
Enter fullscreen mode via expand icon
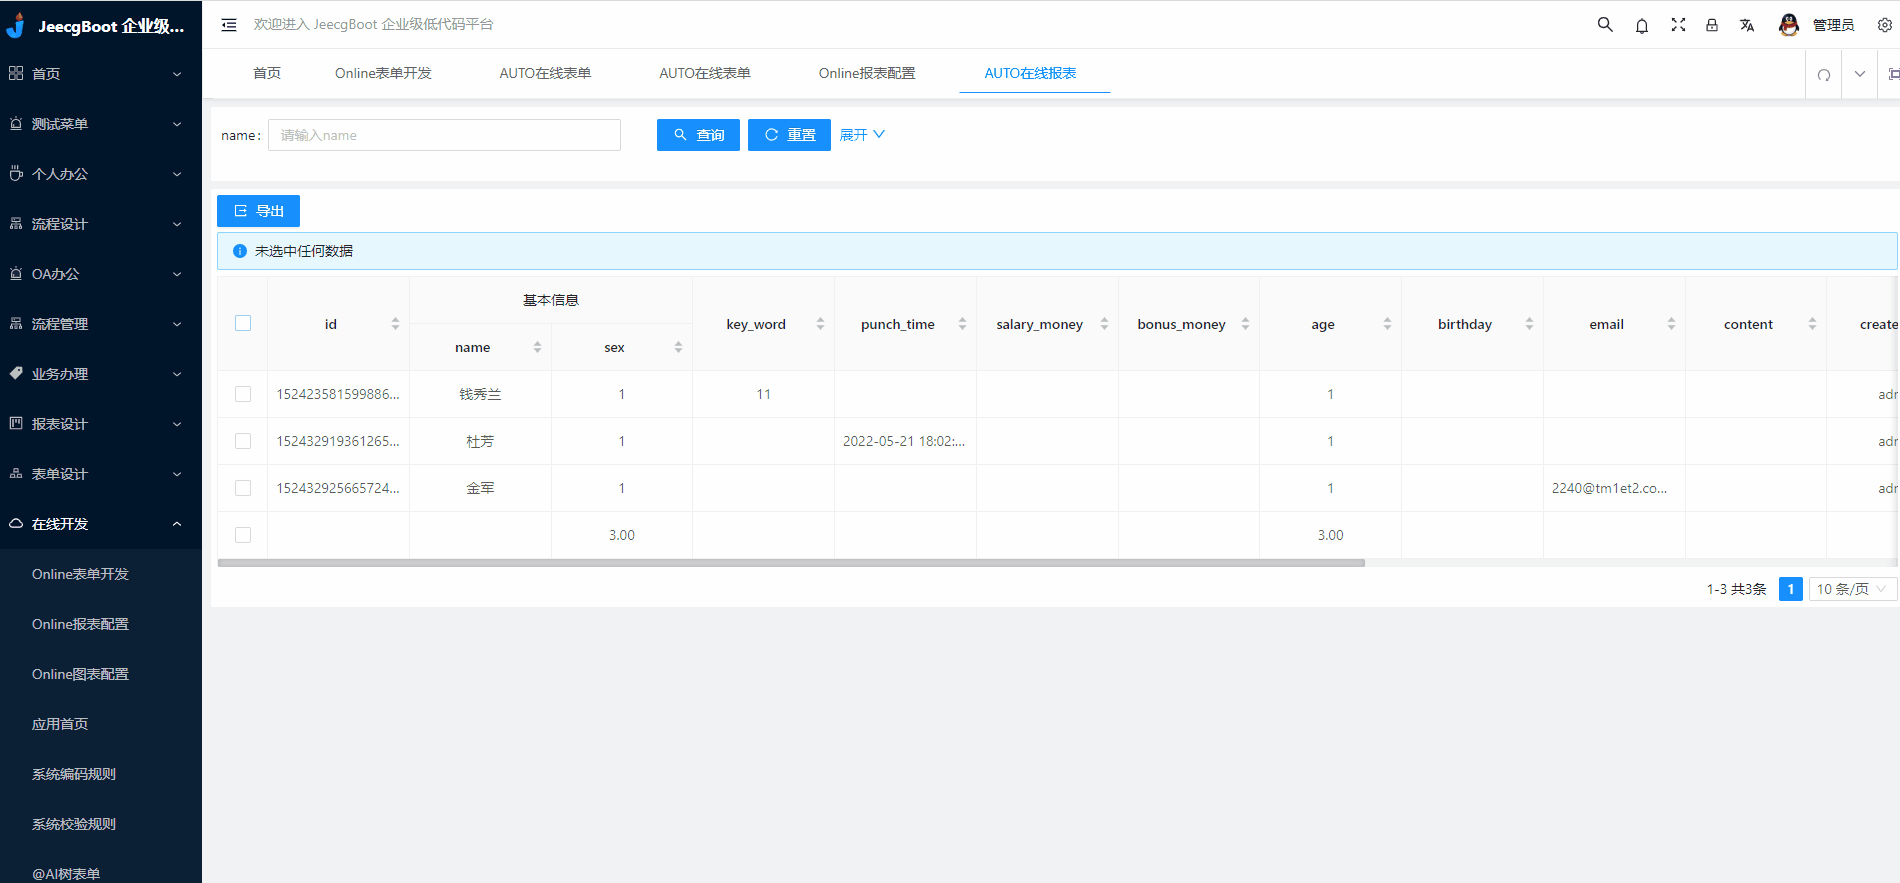tap(1678, 25)
